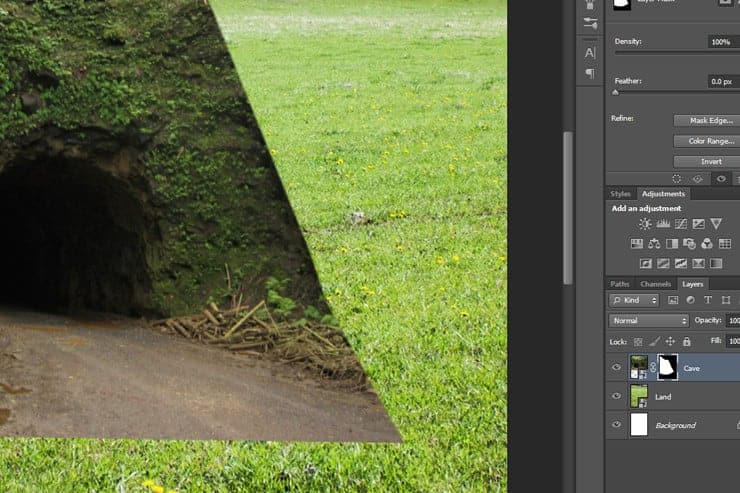This screenshot has height=493, width=740.
Task: Switch to the Paths tab
Action: point(620,284)
